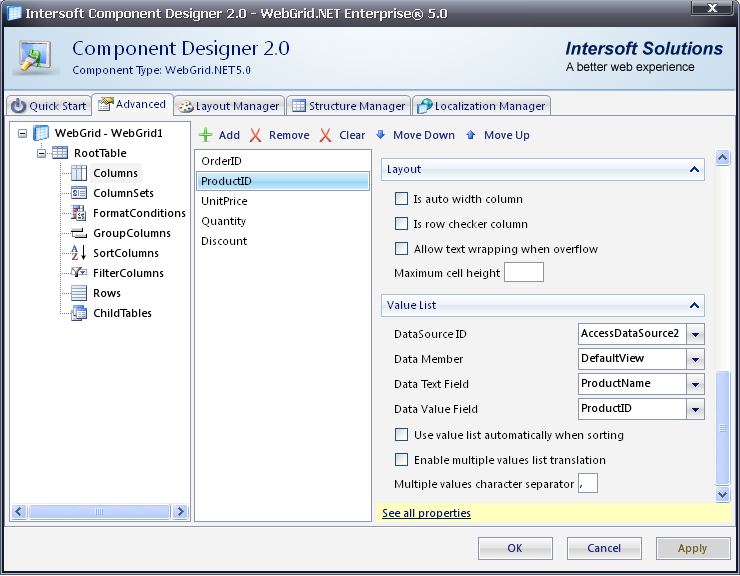The width and height of the screenshot is (740, 576).
Task: Select UnitPrice in the column list
Action: (x=283, y=201)
